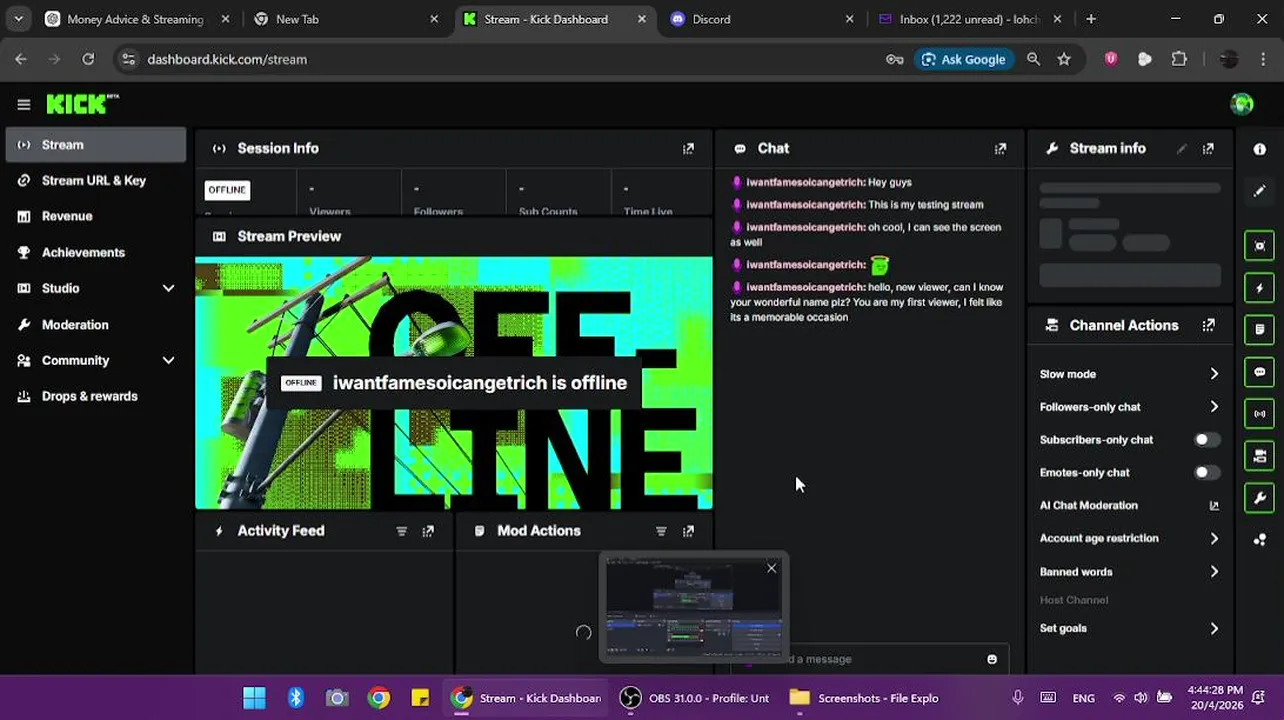
Task: Switch to the Money Advice & Streaming tab
Action: point(135,19)
